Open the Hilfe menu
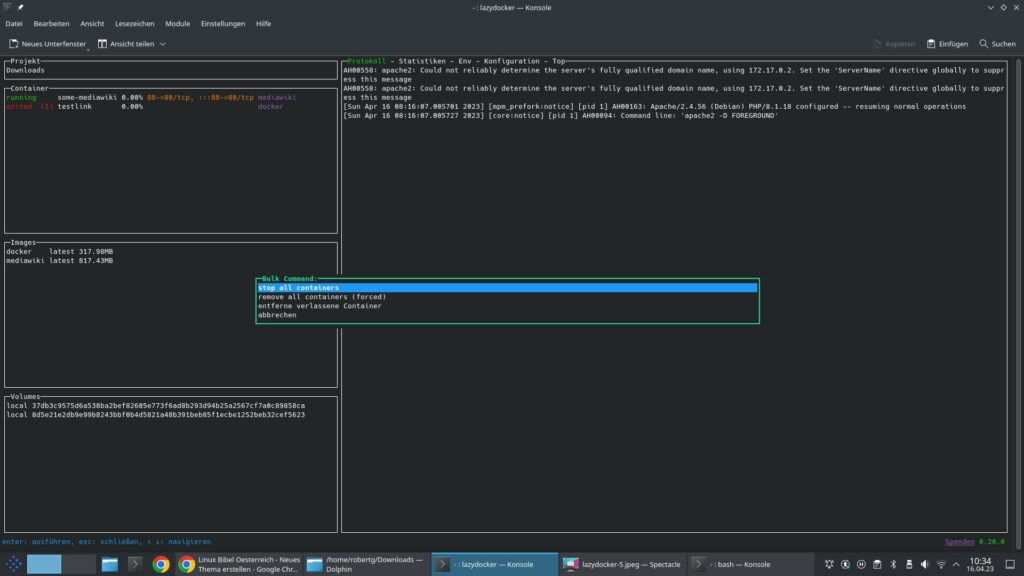 point(263,24)
